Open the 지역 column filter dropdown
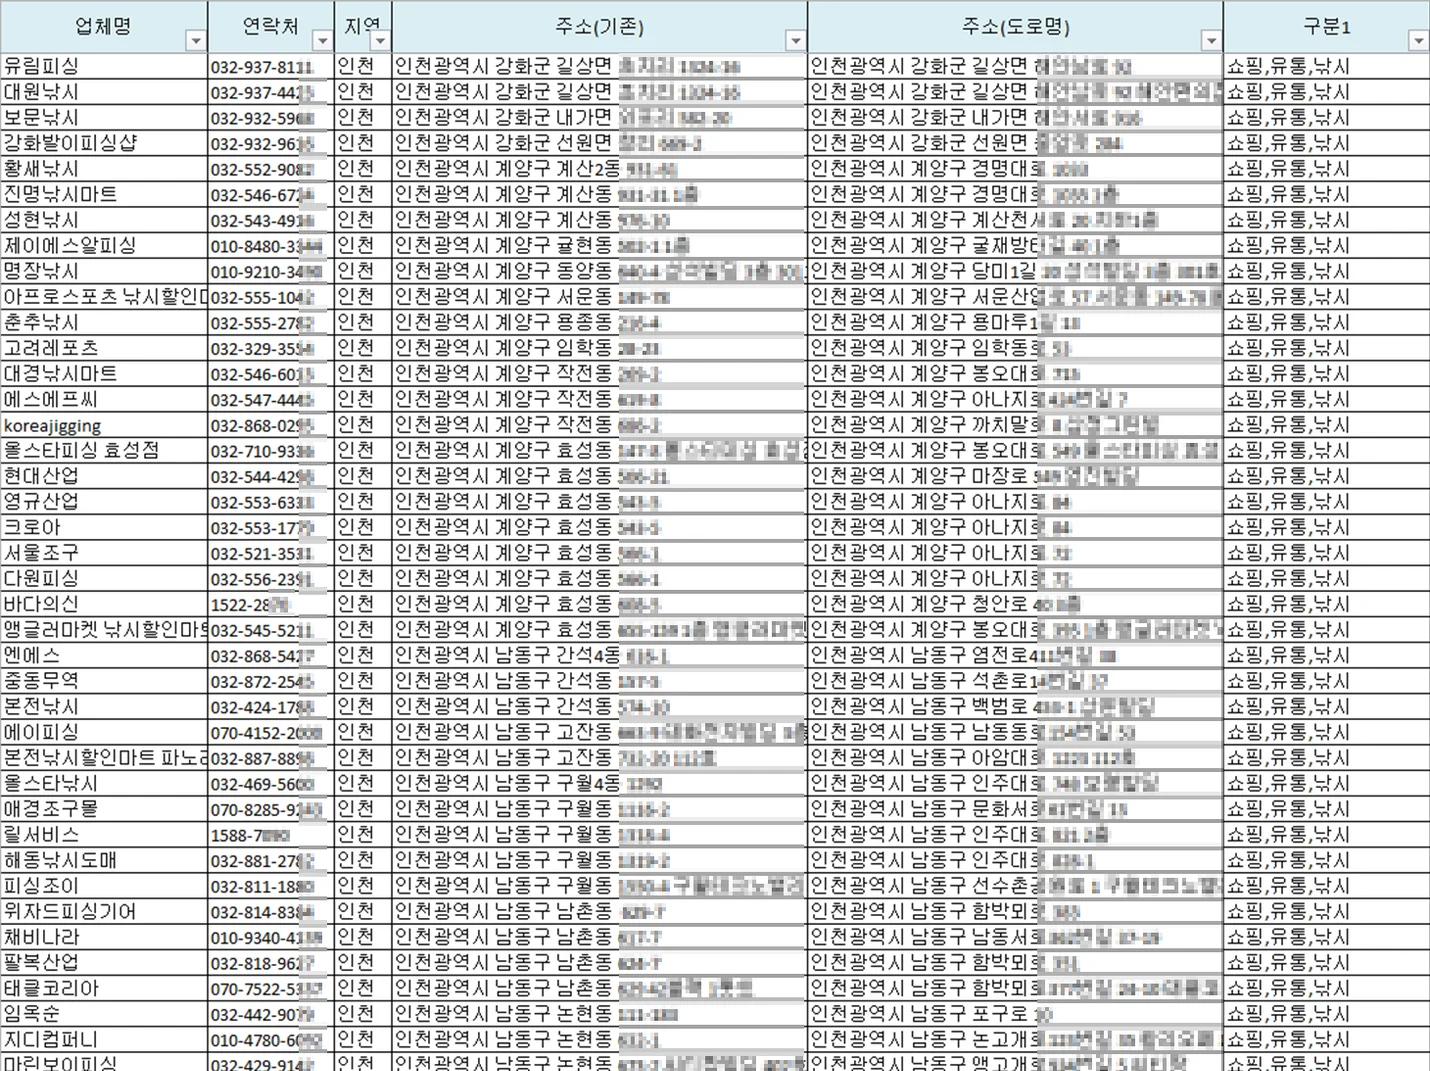The width and height of the screenshot is (1430, 1071). pos(380,41)
